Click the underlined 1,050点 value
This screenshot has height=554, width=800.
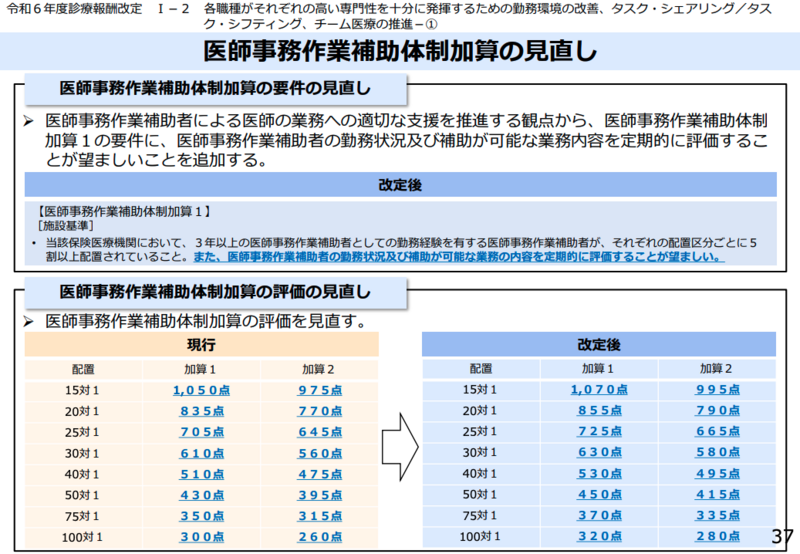point(201,390)
